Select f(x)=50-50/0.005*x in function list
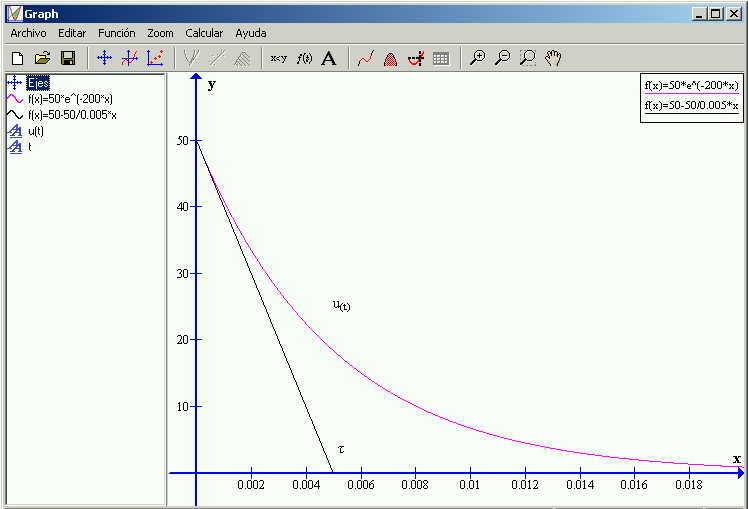 pos(72,115)
